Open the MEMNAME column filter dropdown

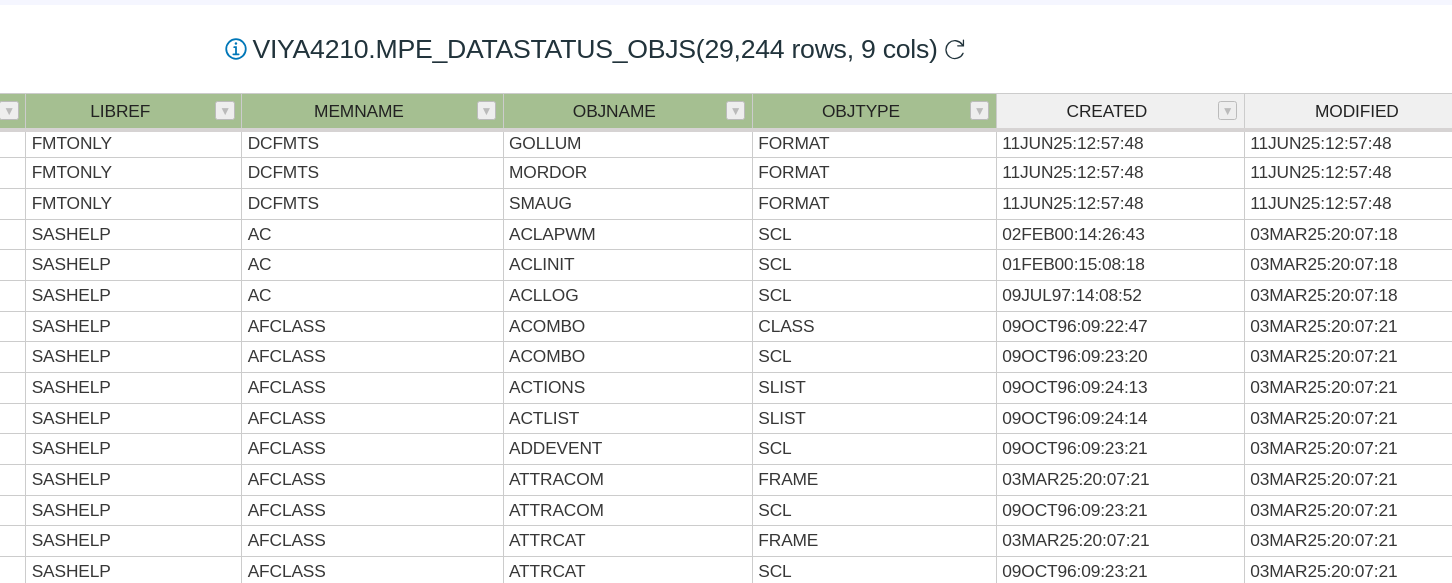click(487, 111)
